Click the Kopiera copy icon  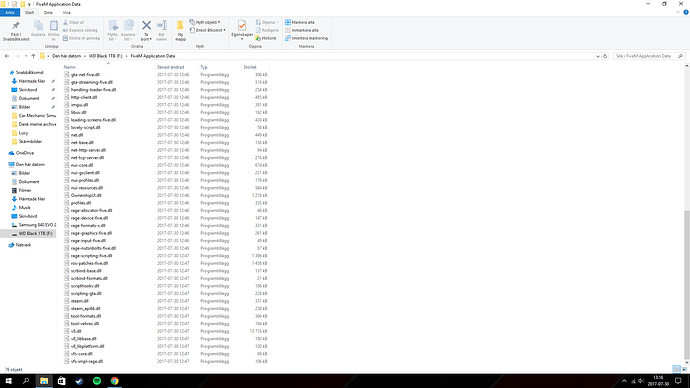[x=38, y=29]
